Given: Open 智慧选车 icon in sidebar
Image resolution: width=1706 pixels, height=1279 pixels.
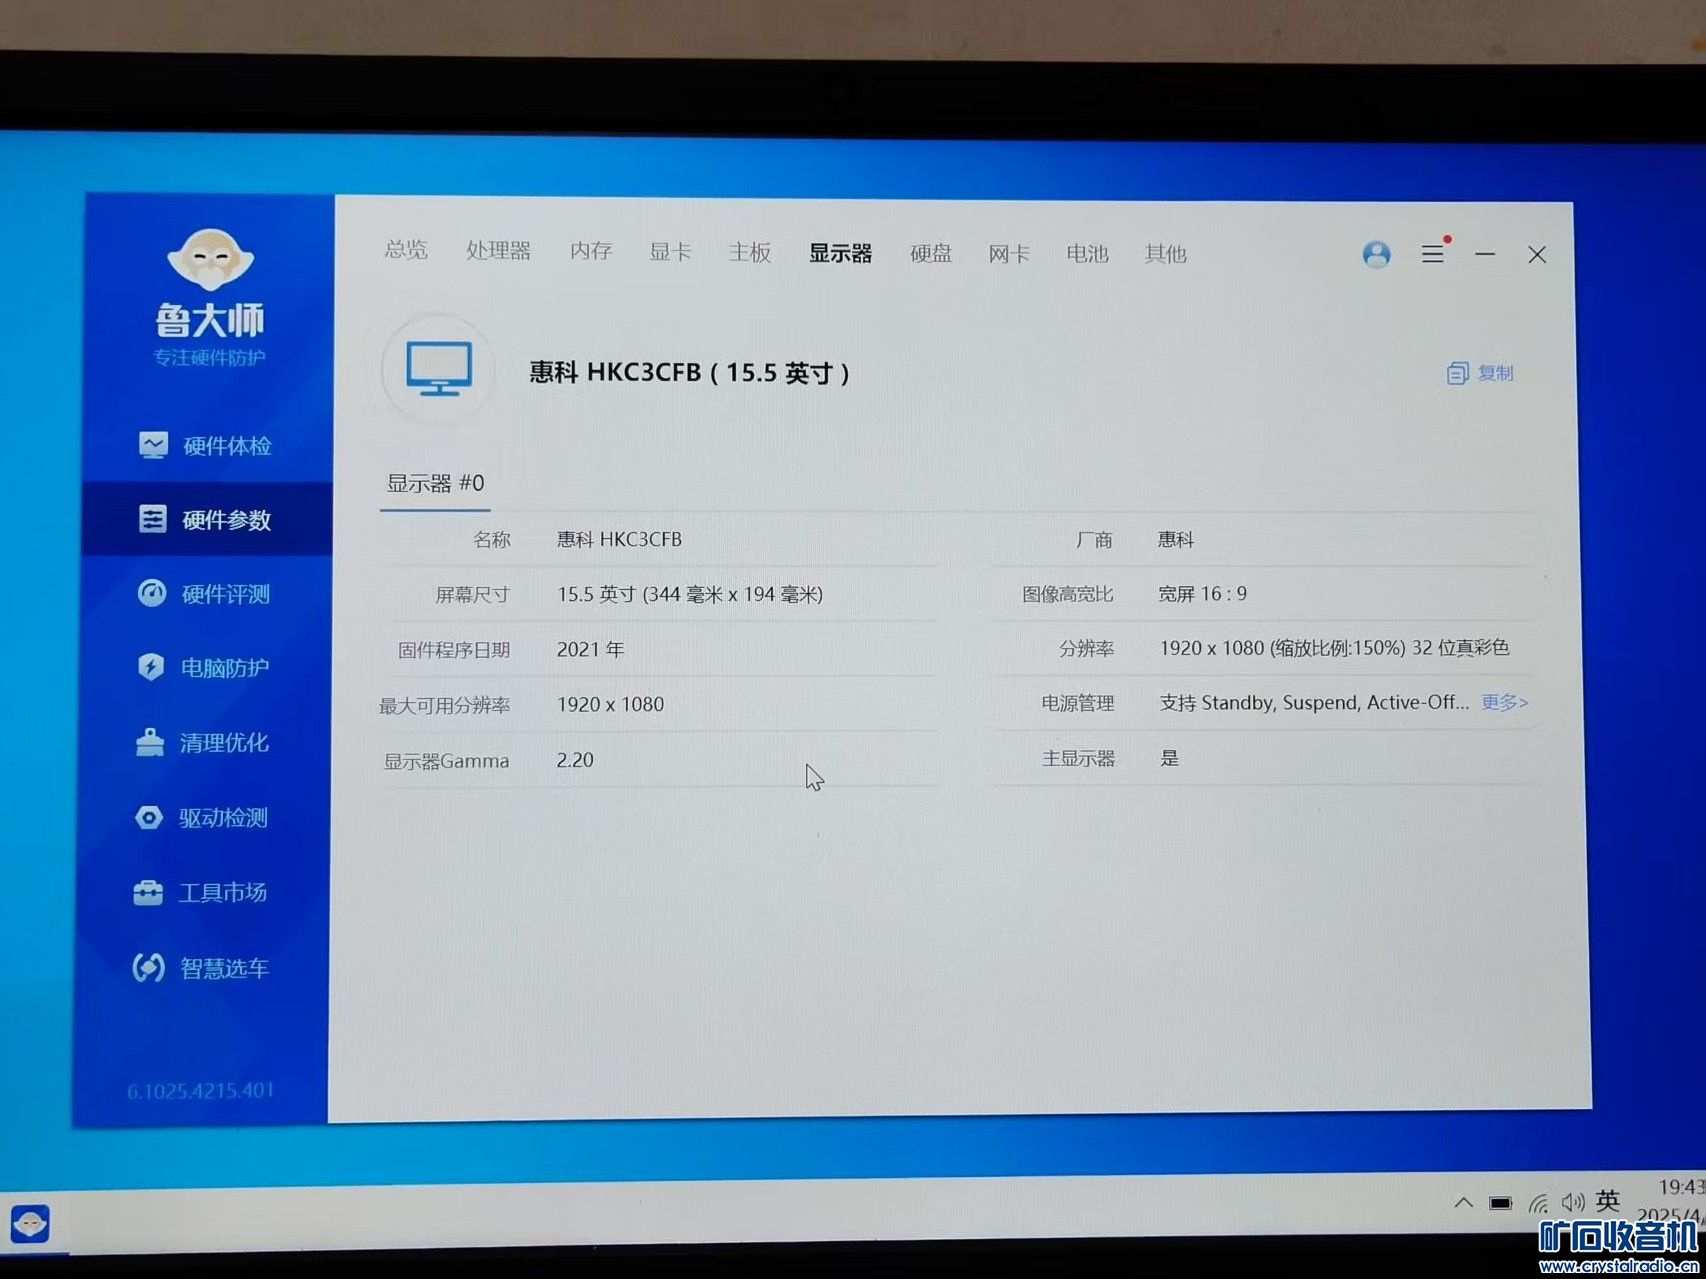Looking at the screenshot, I should (148, 967).
